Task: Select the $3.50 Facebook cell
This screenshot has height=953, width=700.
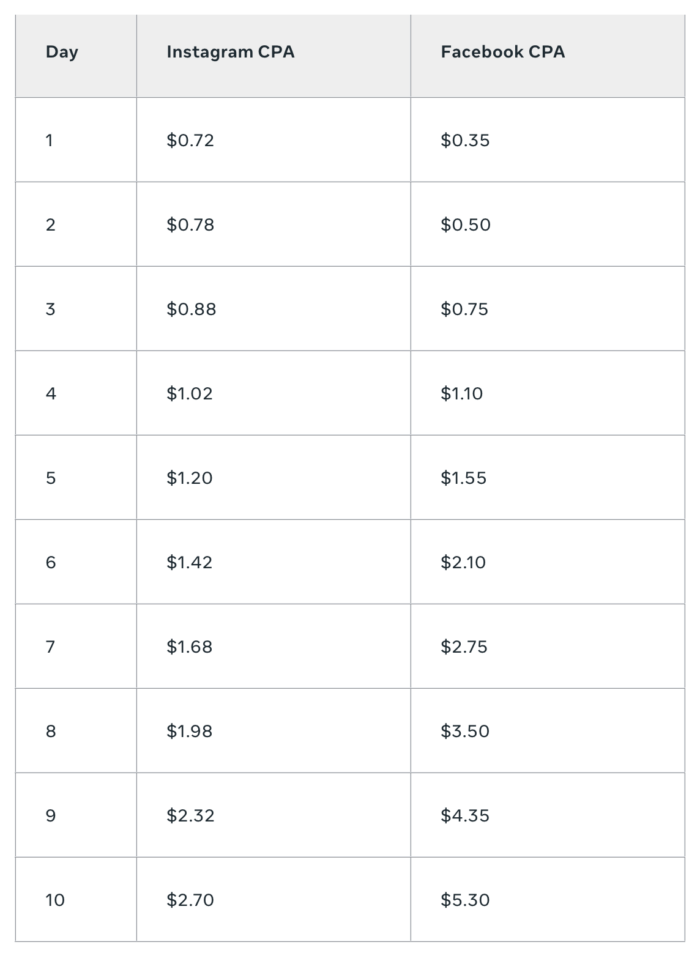Action: tap(465, 731)
